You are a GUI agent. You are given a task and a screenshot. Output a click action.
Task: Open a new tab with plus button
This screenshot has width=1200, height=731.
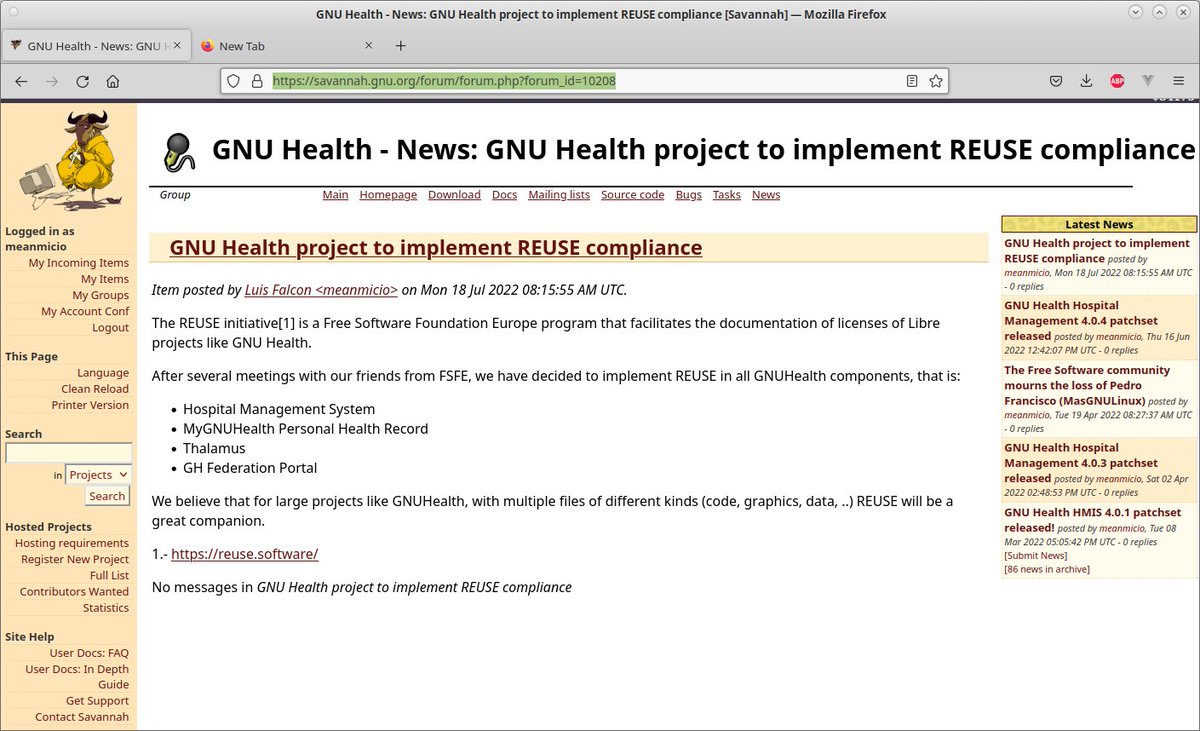[x=401, y=46]
